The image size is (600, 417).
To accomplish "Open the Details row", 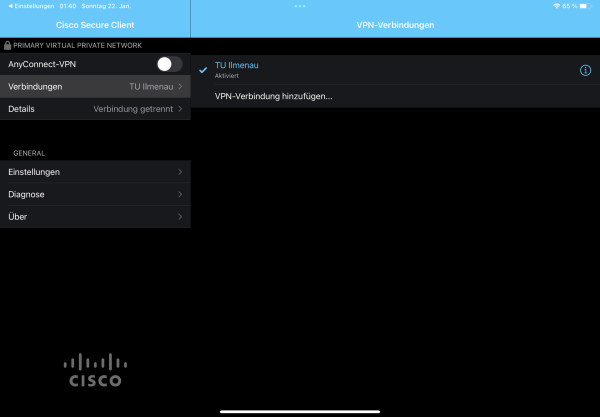I will 95,109.
